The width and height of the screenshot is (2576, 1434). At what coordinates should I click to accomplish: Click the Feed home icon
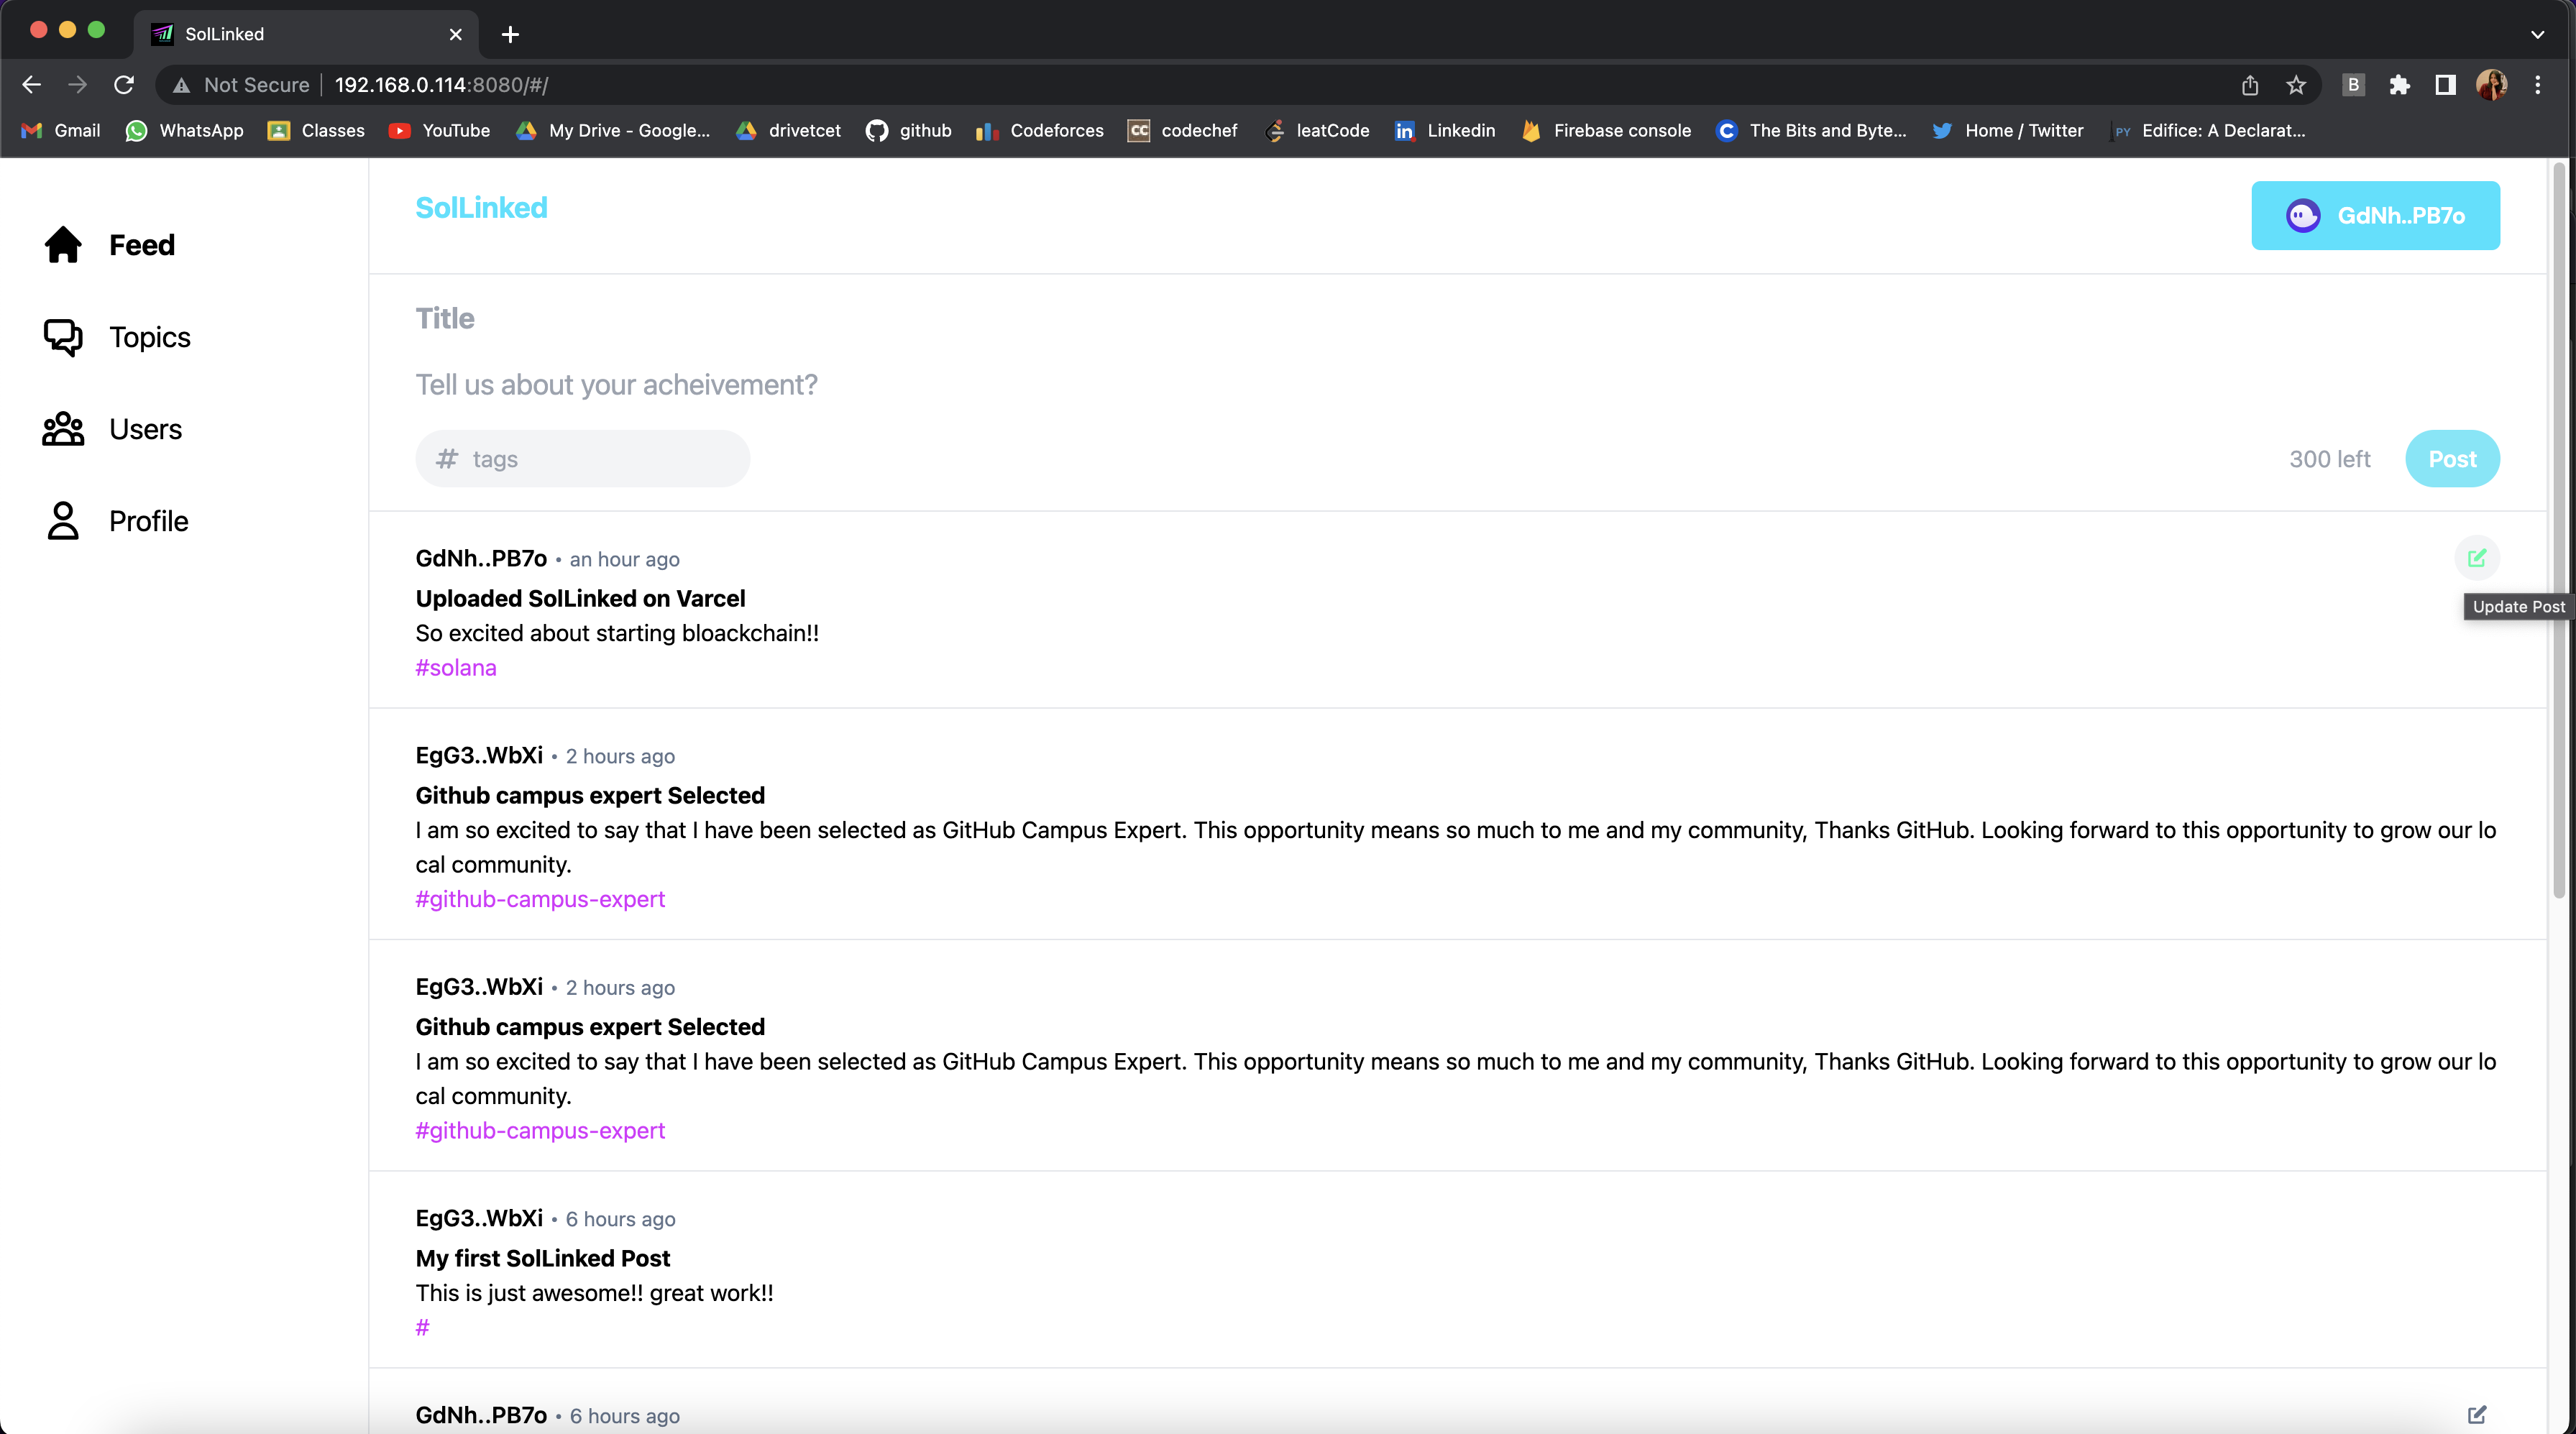click(63, 245)
